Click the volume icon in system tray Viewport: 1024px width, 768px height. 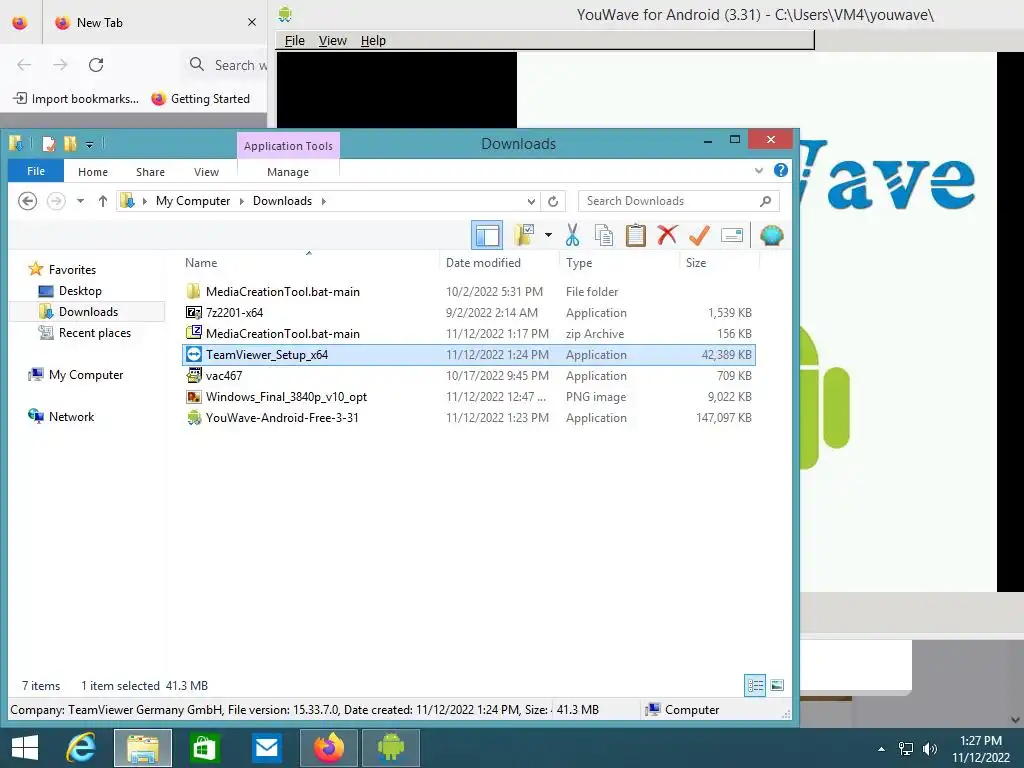pyautogui.click(x=930, y=749)
